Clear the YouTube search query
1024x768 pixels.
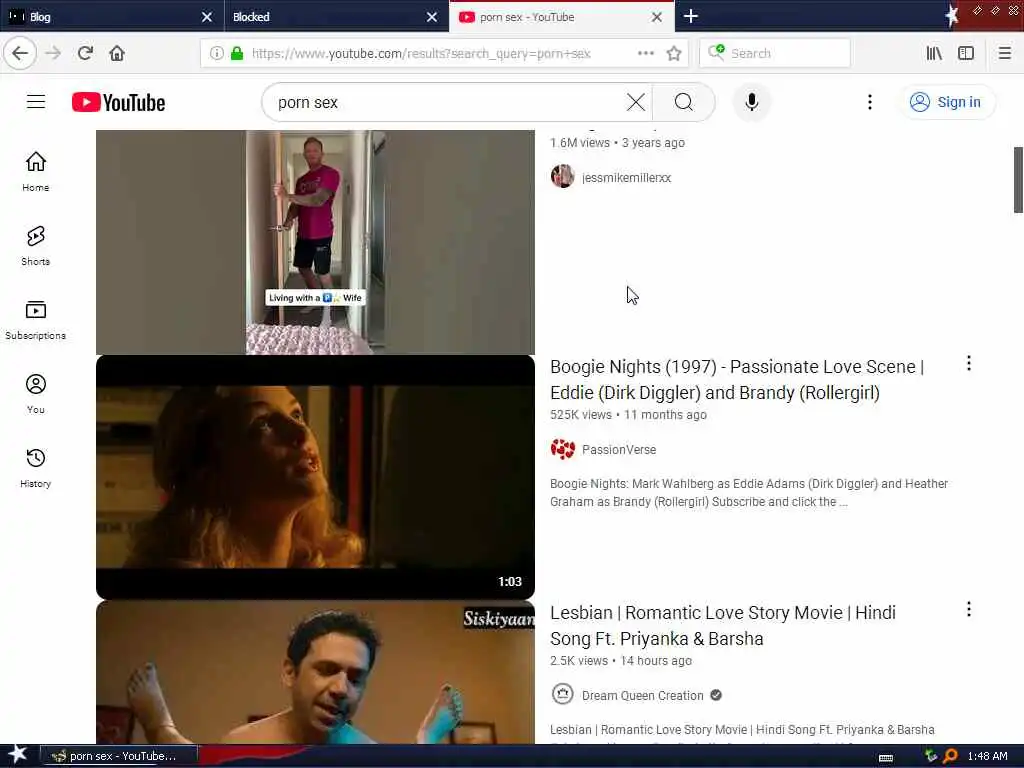(x=635, y=102)
